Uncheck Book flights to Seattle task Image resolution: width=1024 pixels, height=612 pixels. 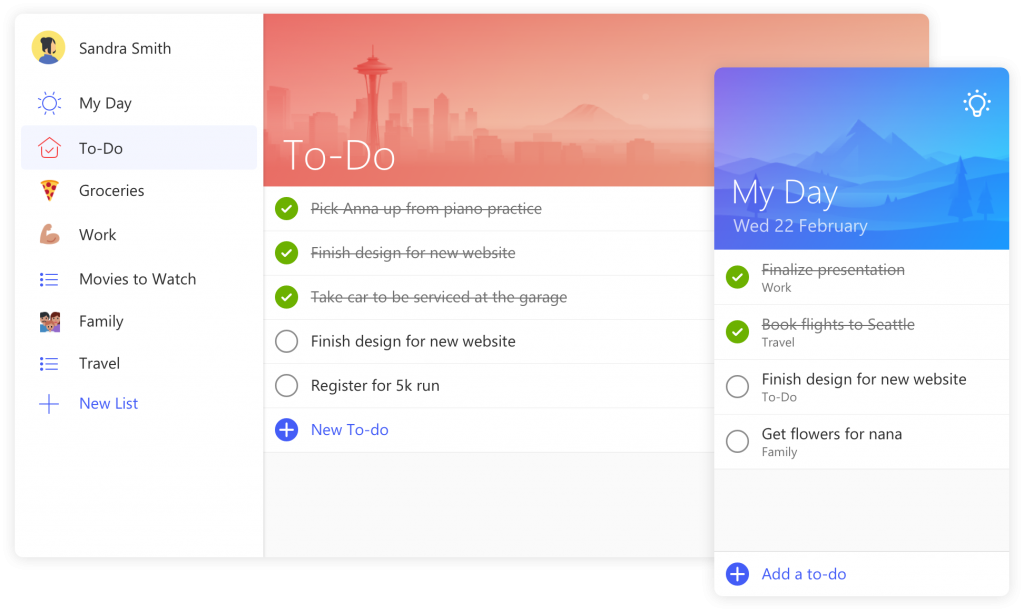pyautogui.click(x=737, y=331)
